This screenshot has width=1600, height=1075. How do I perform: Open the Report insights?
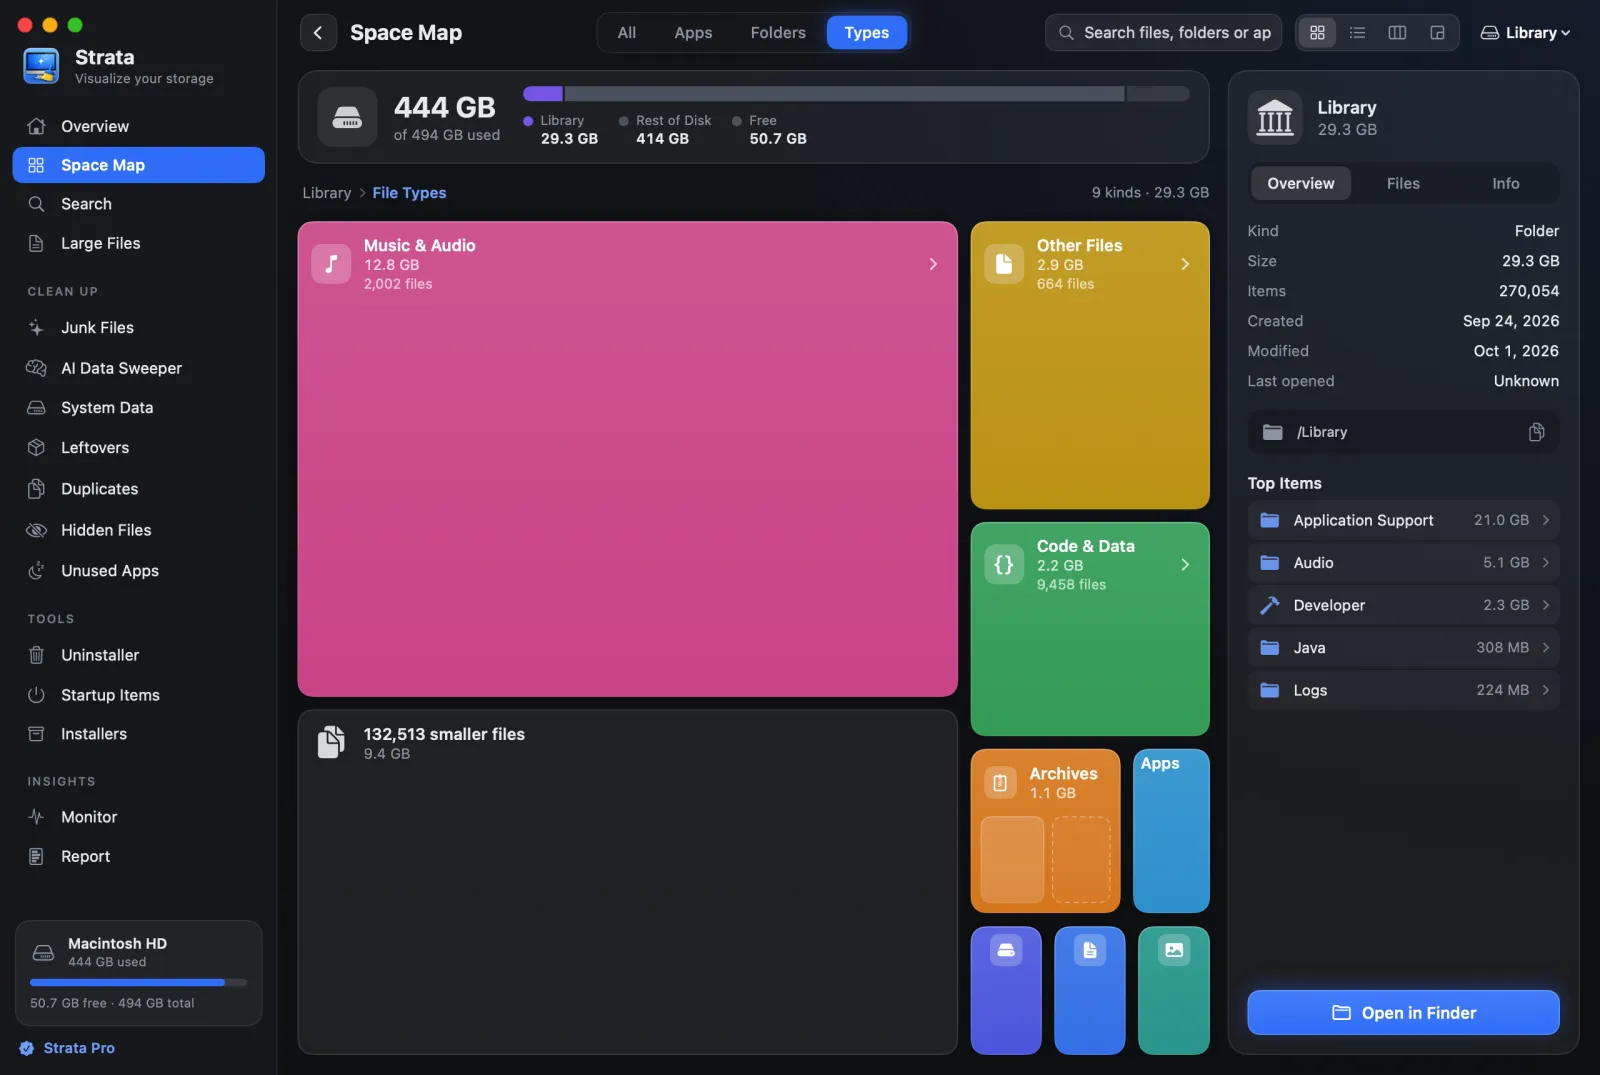pyautogui.click(x=138, y=857)
